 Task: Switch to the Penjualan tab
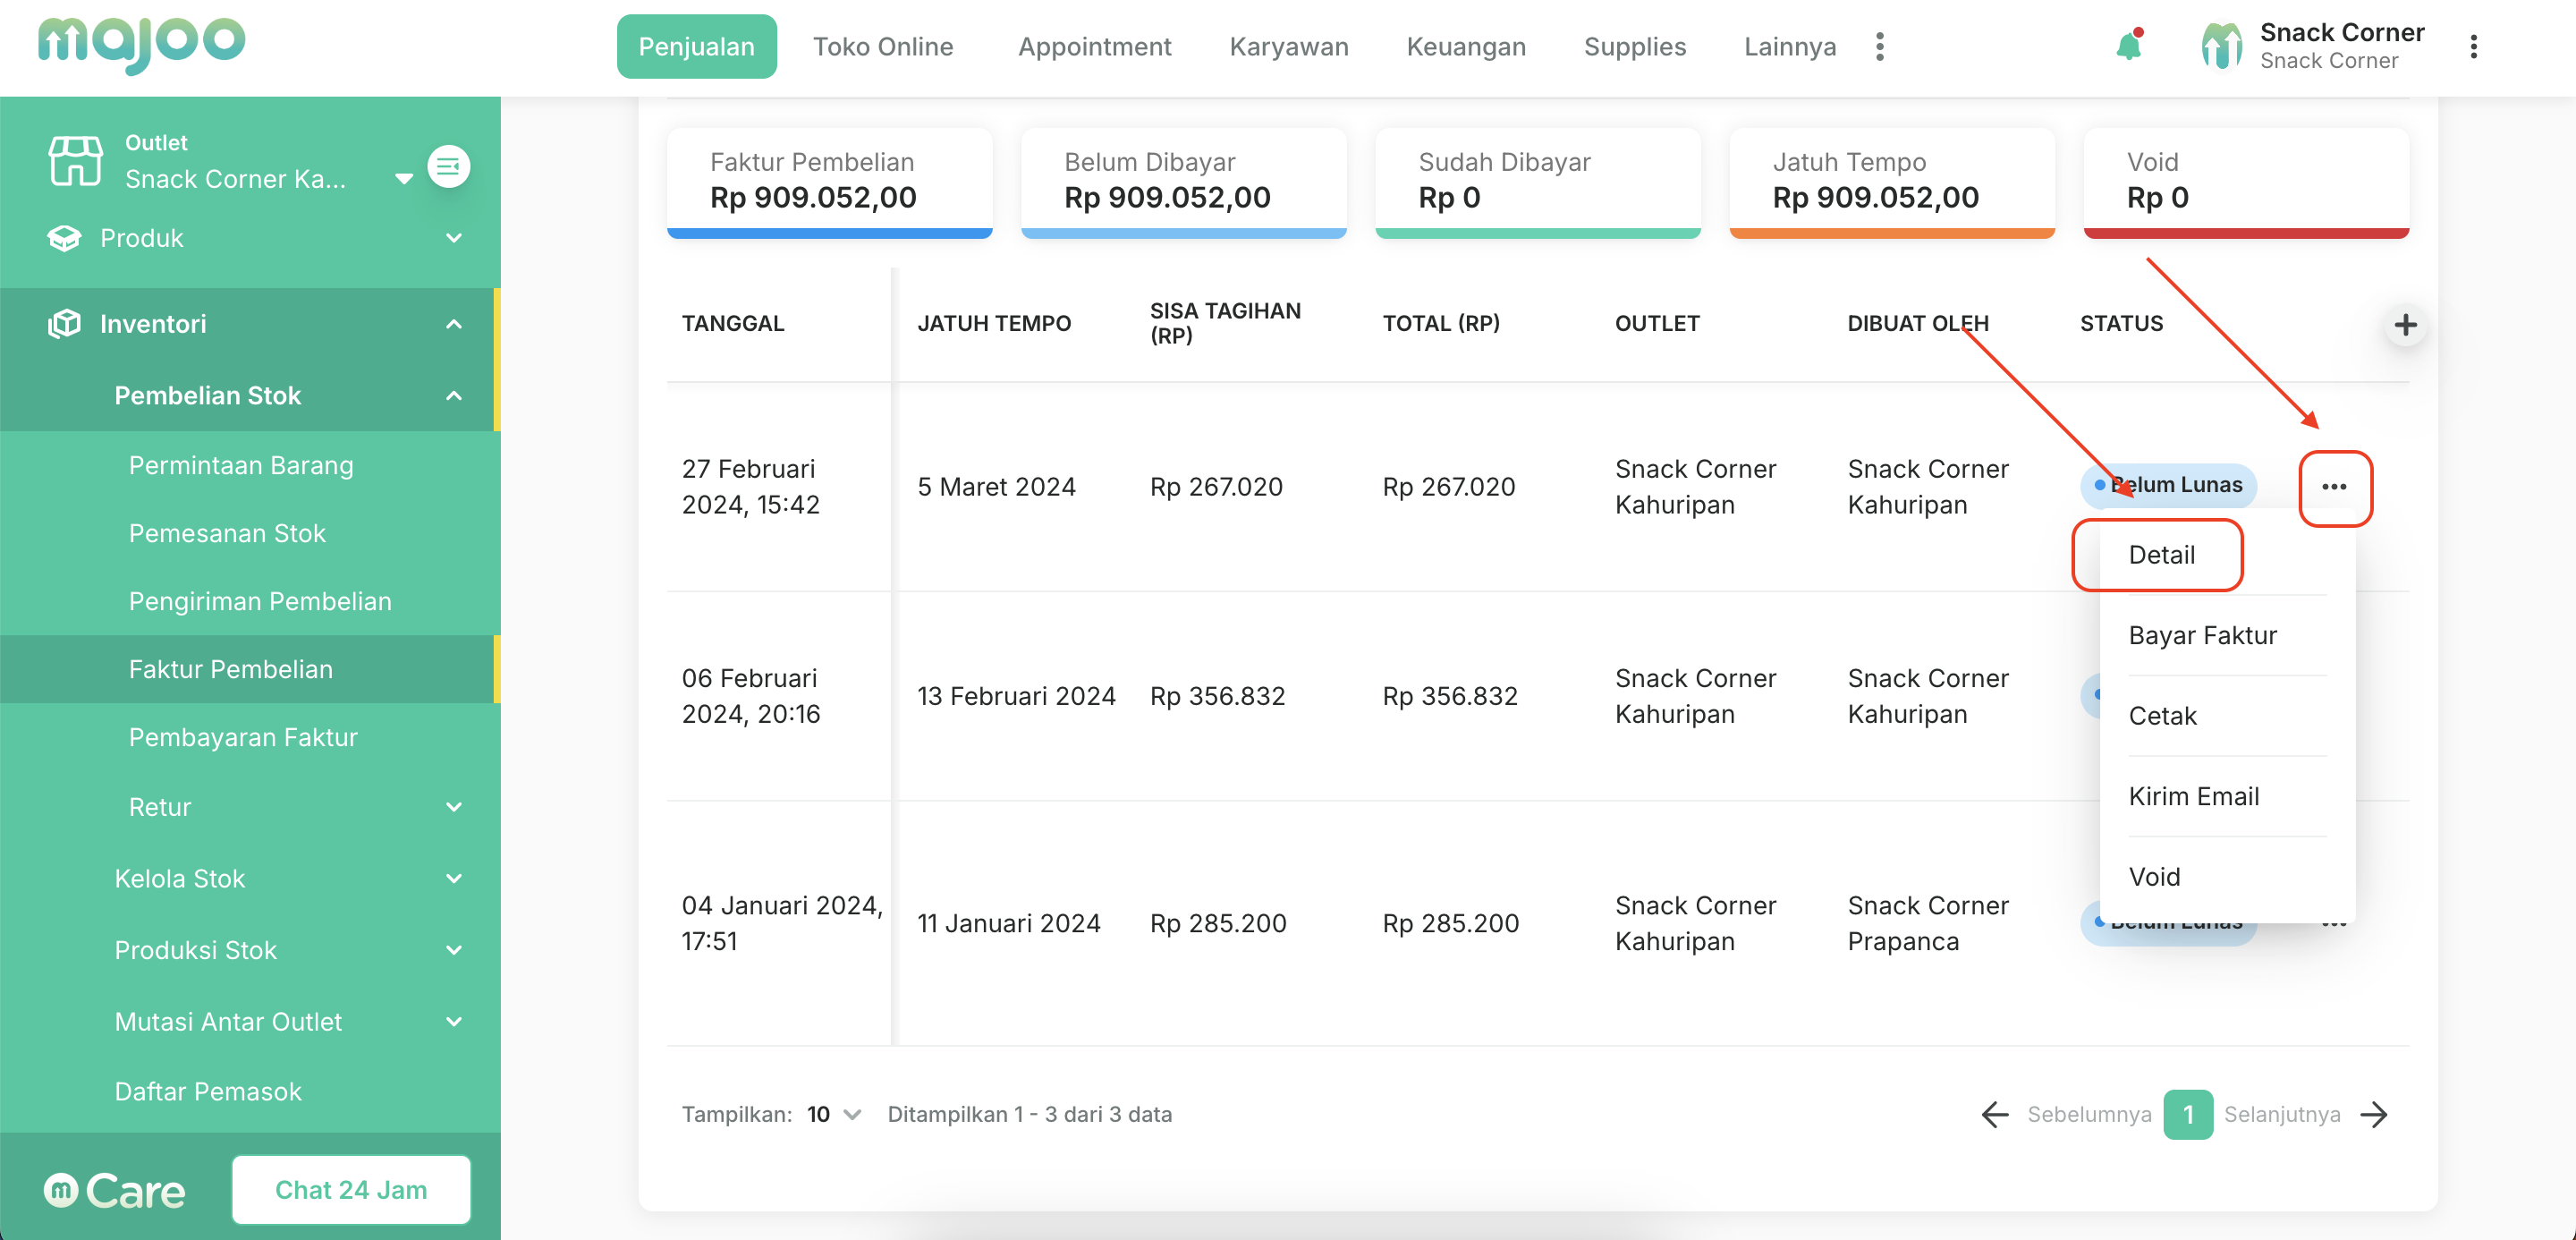696,46
